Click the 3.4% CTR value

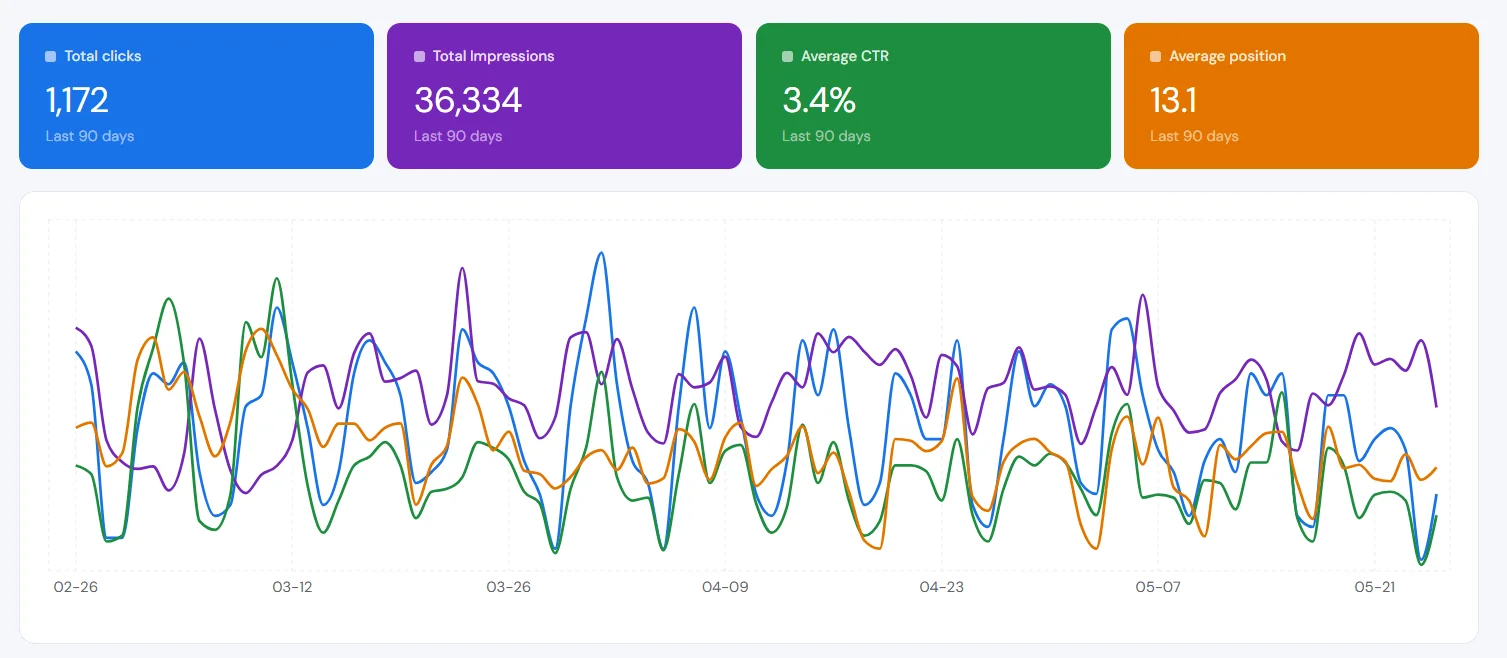pos(819,100)
